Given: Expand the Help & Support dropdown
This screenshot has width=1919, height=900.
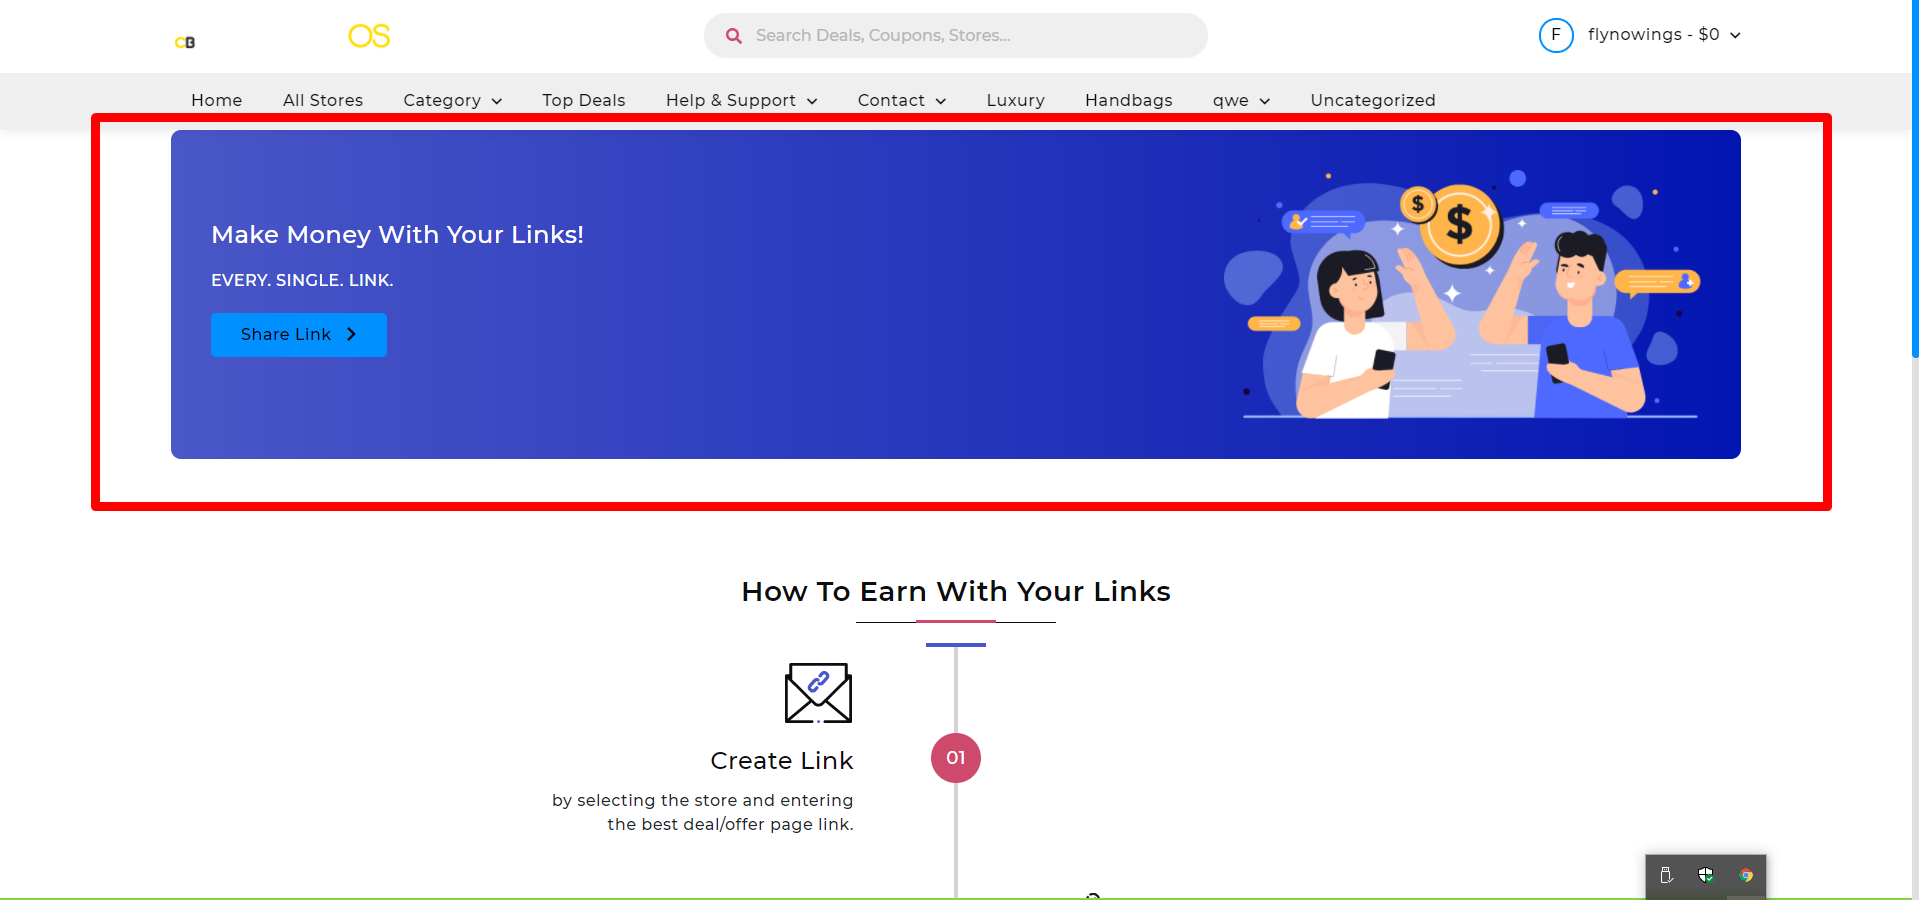Looking at the screenshot, I should tap(742, 100).
